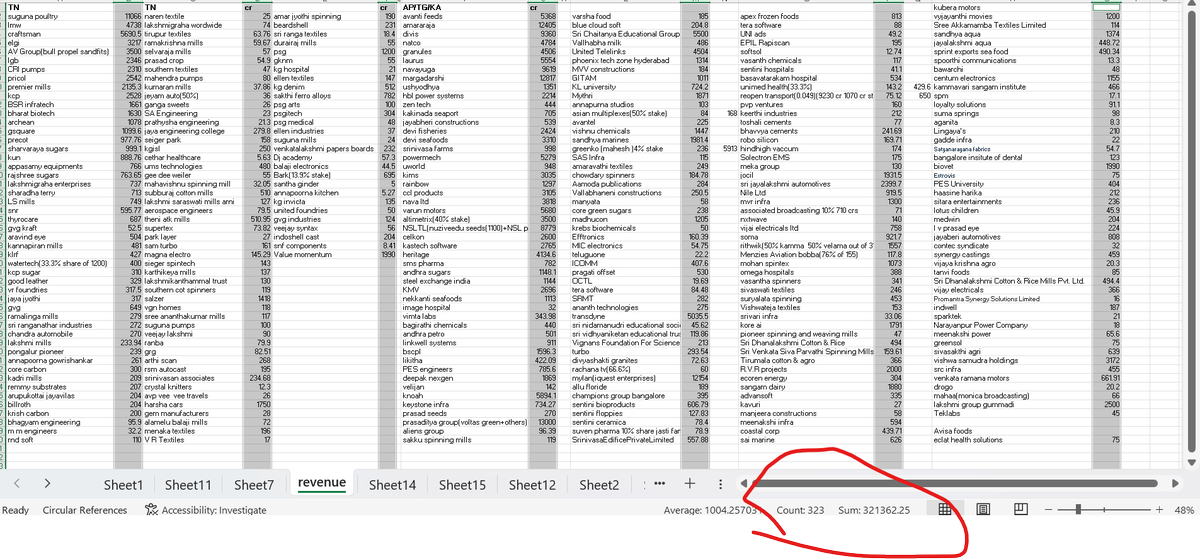1200x559 pixels.
Task: Select the eclat health solutions cell
Action: [1011, 438]
